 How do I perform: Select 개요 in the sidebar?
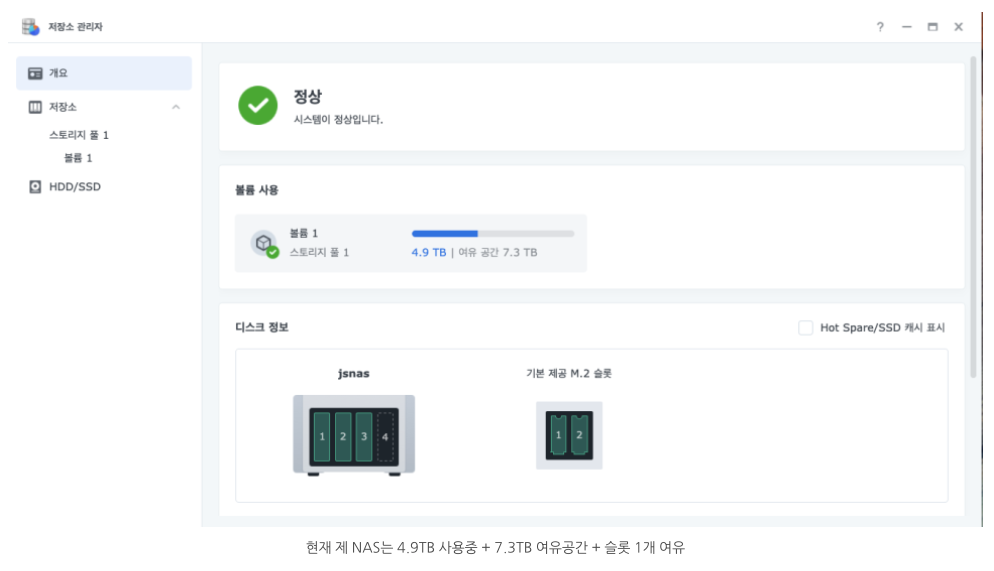[59, 73]
